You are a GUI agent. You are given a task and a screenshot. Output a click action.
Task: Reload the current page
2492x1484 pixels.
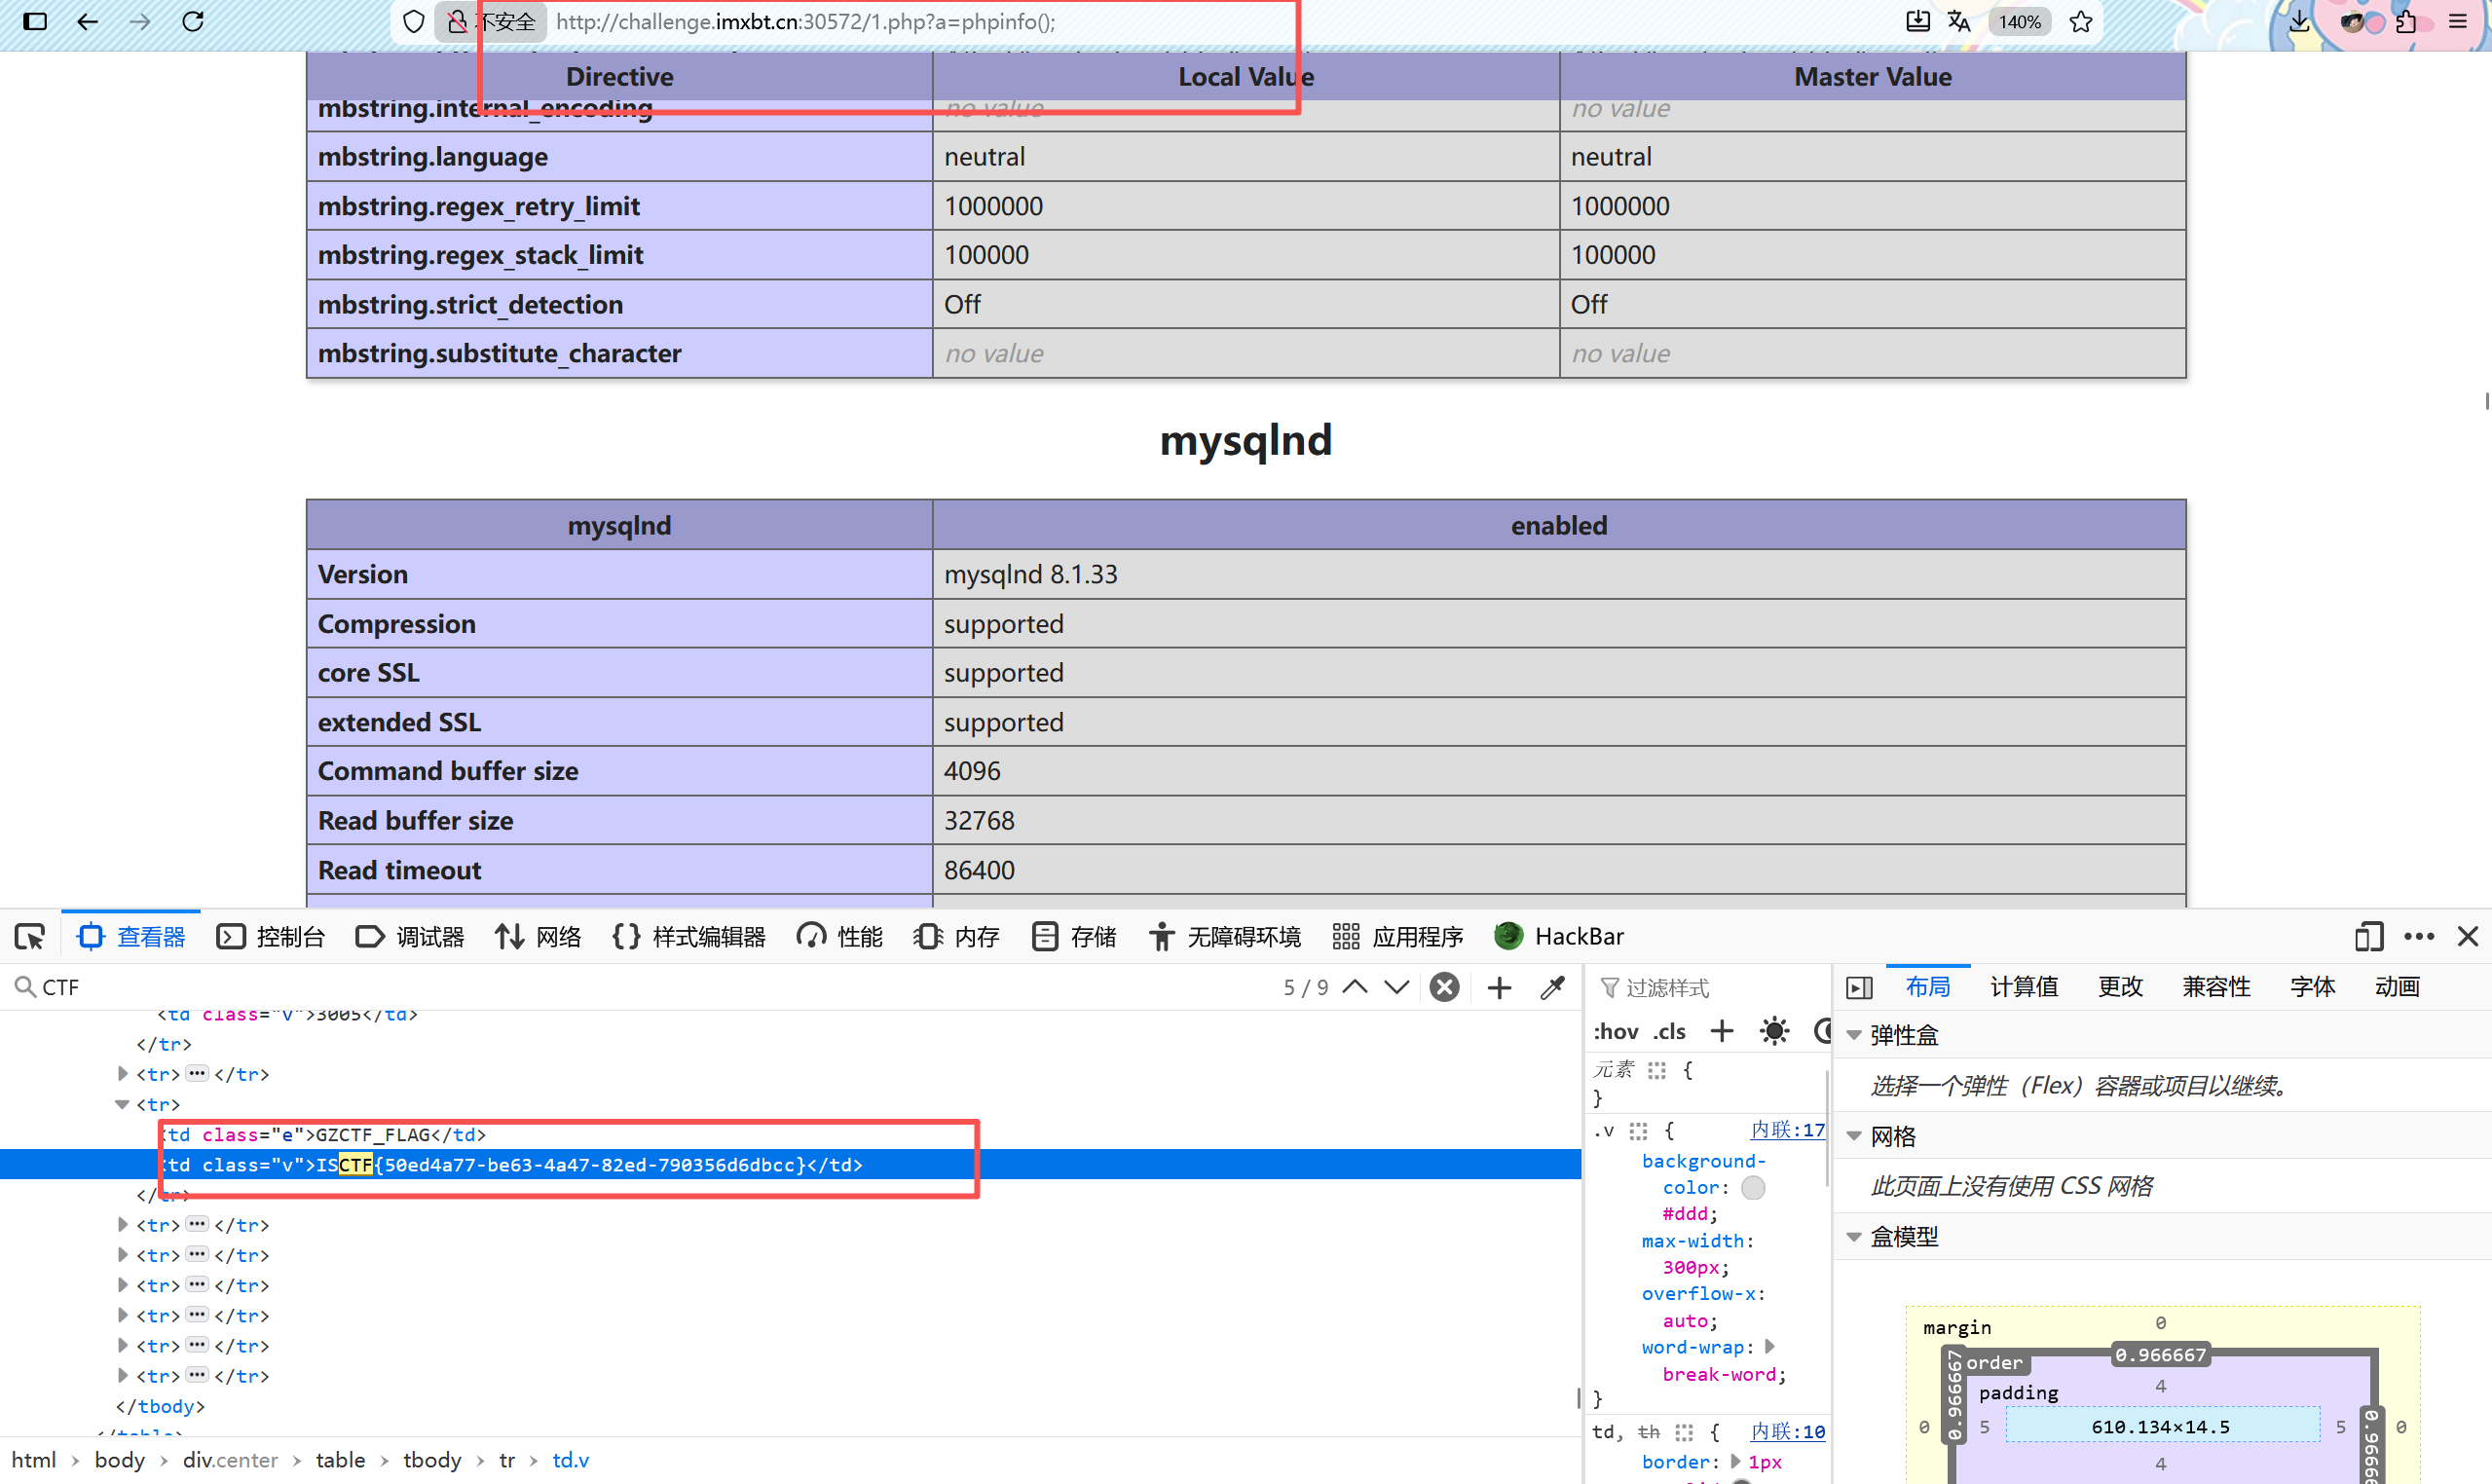pyautogui.click(x=191, y=21)
